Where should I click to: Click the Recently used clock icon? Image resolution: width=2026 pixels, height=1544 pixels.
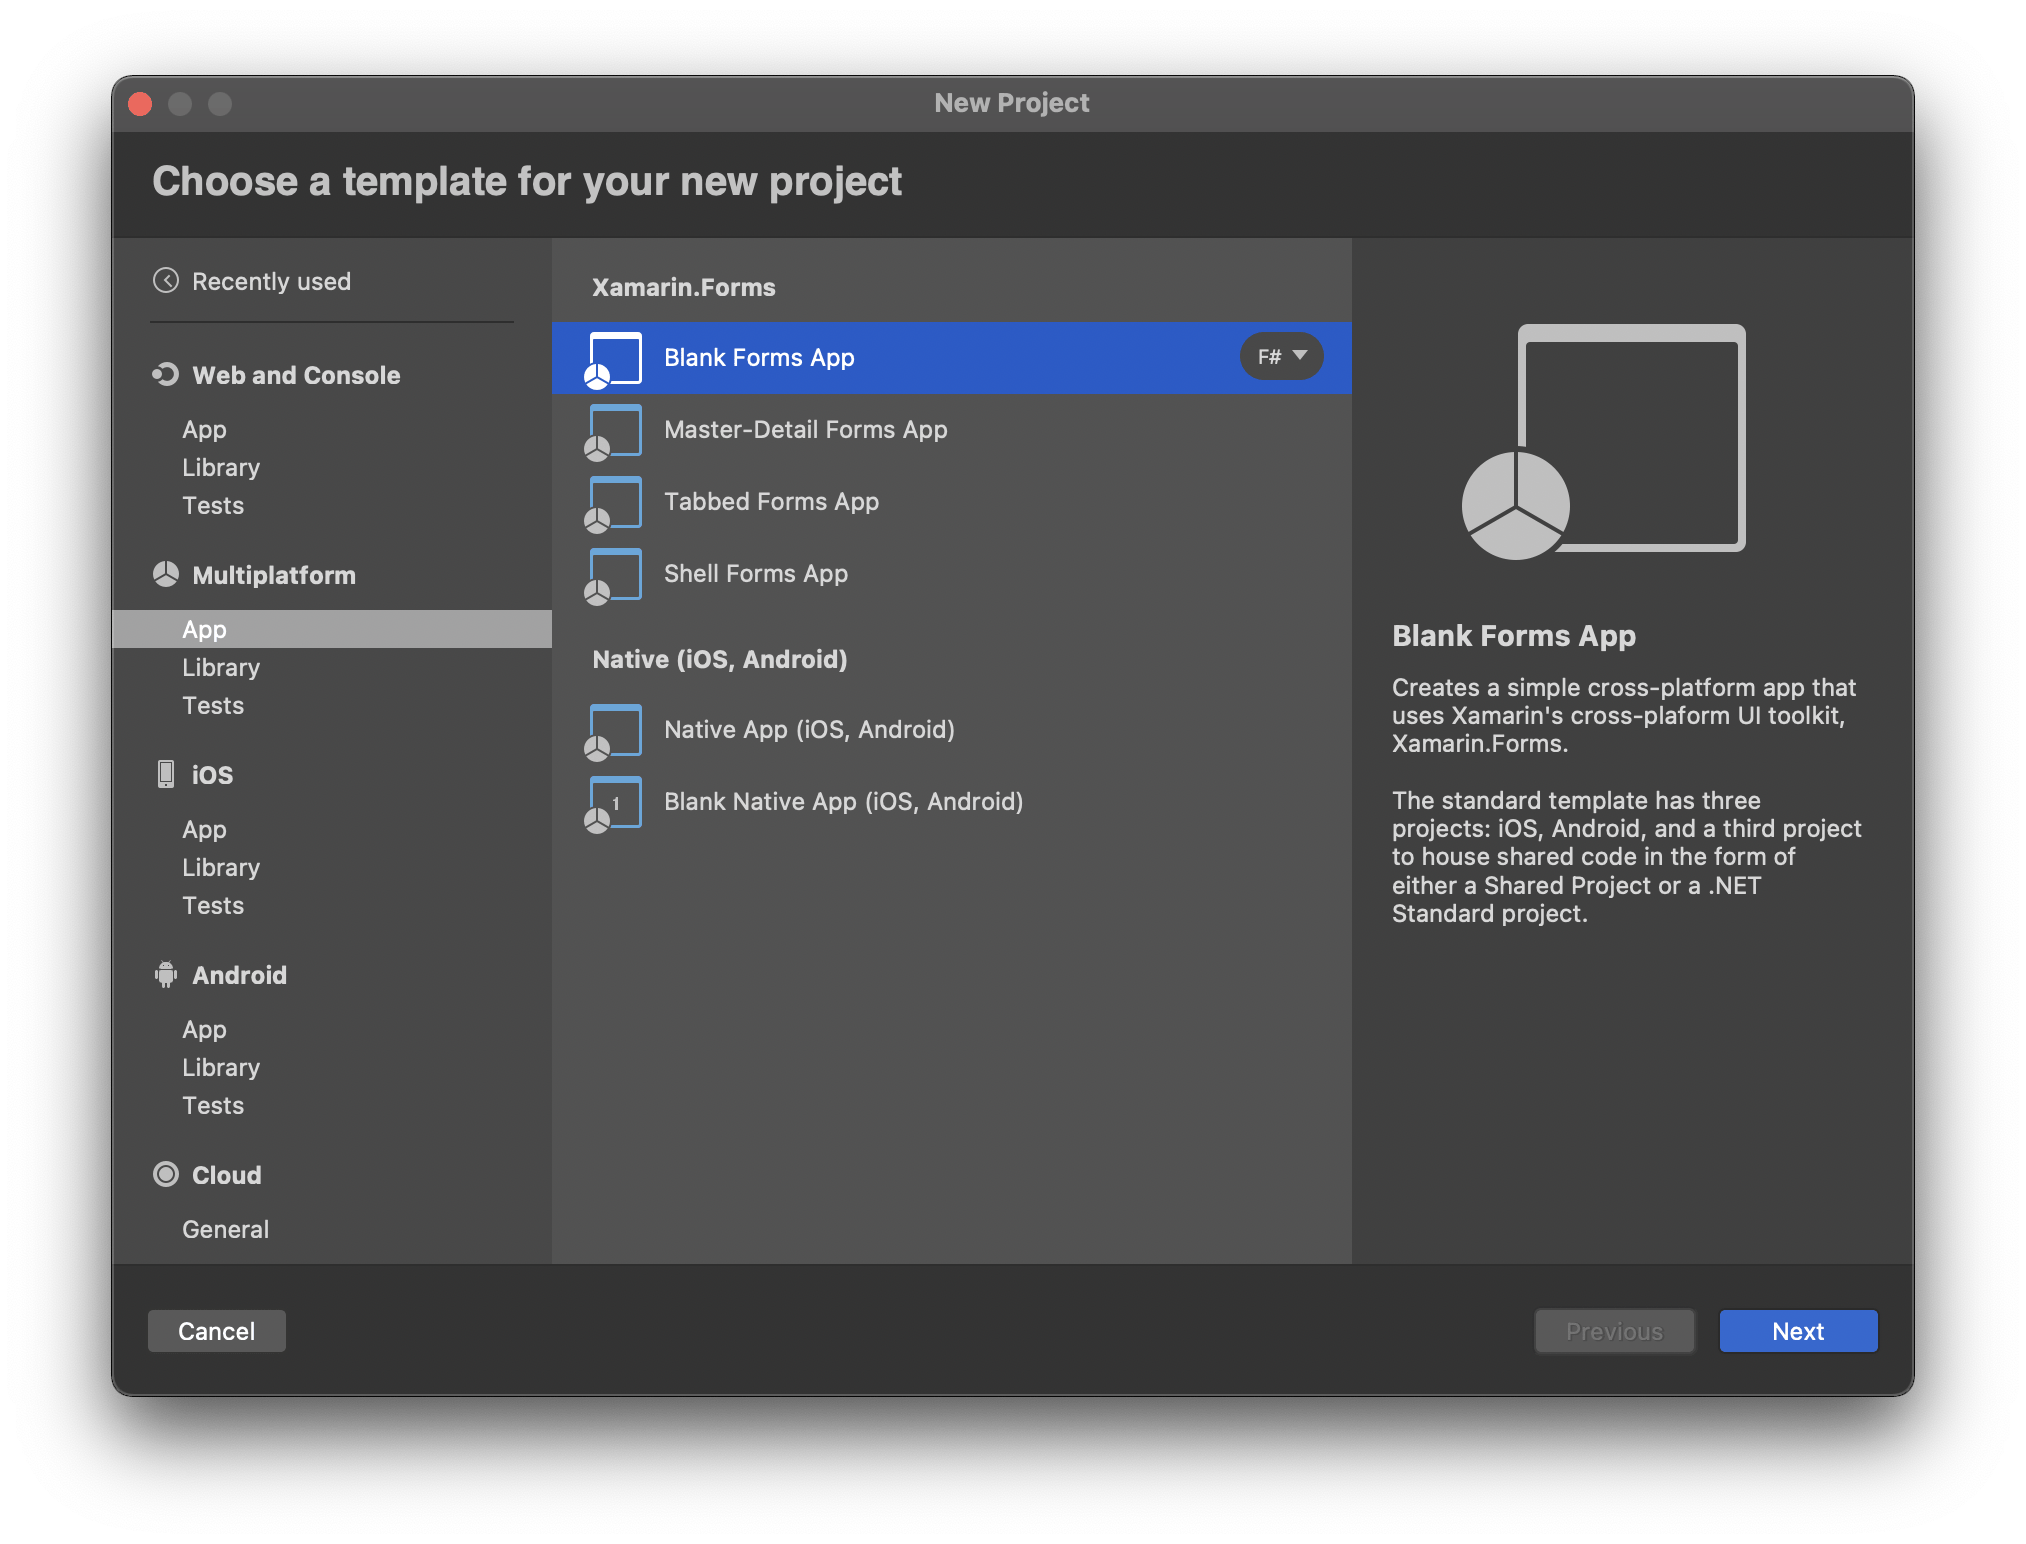tap(166, 281)
